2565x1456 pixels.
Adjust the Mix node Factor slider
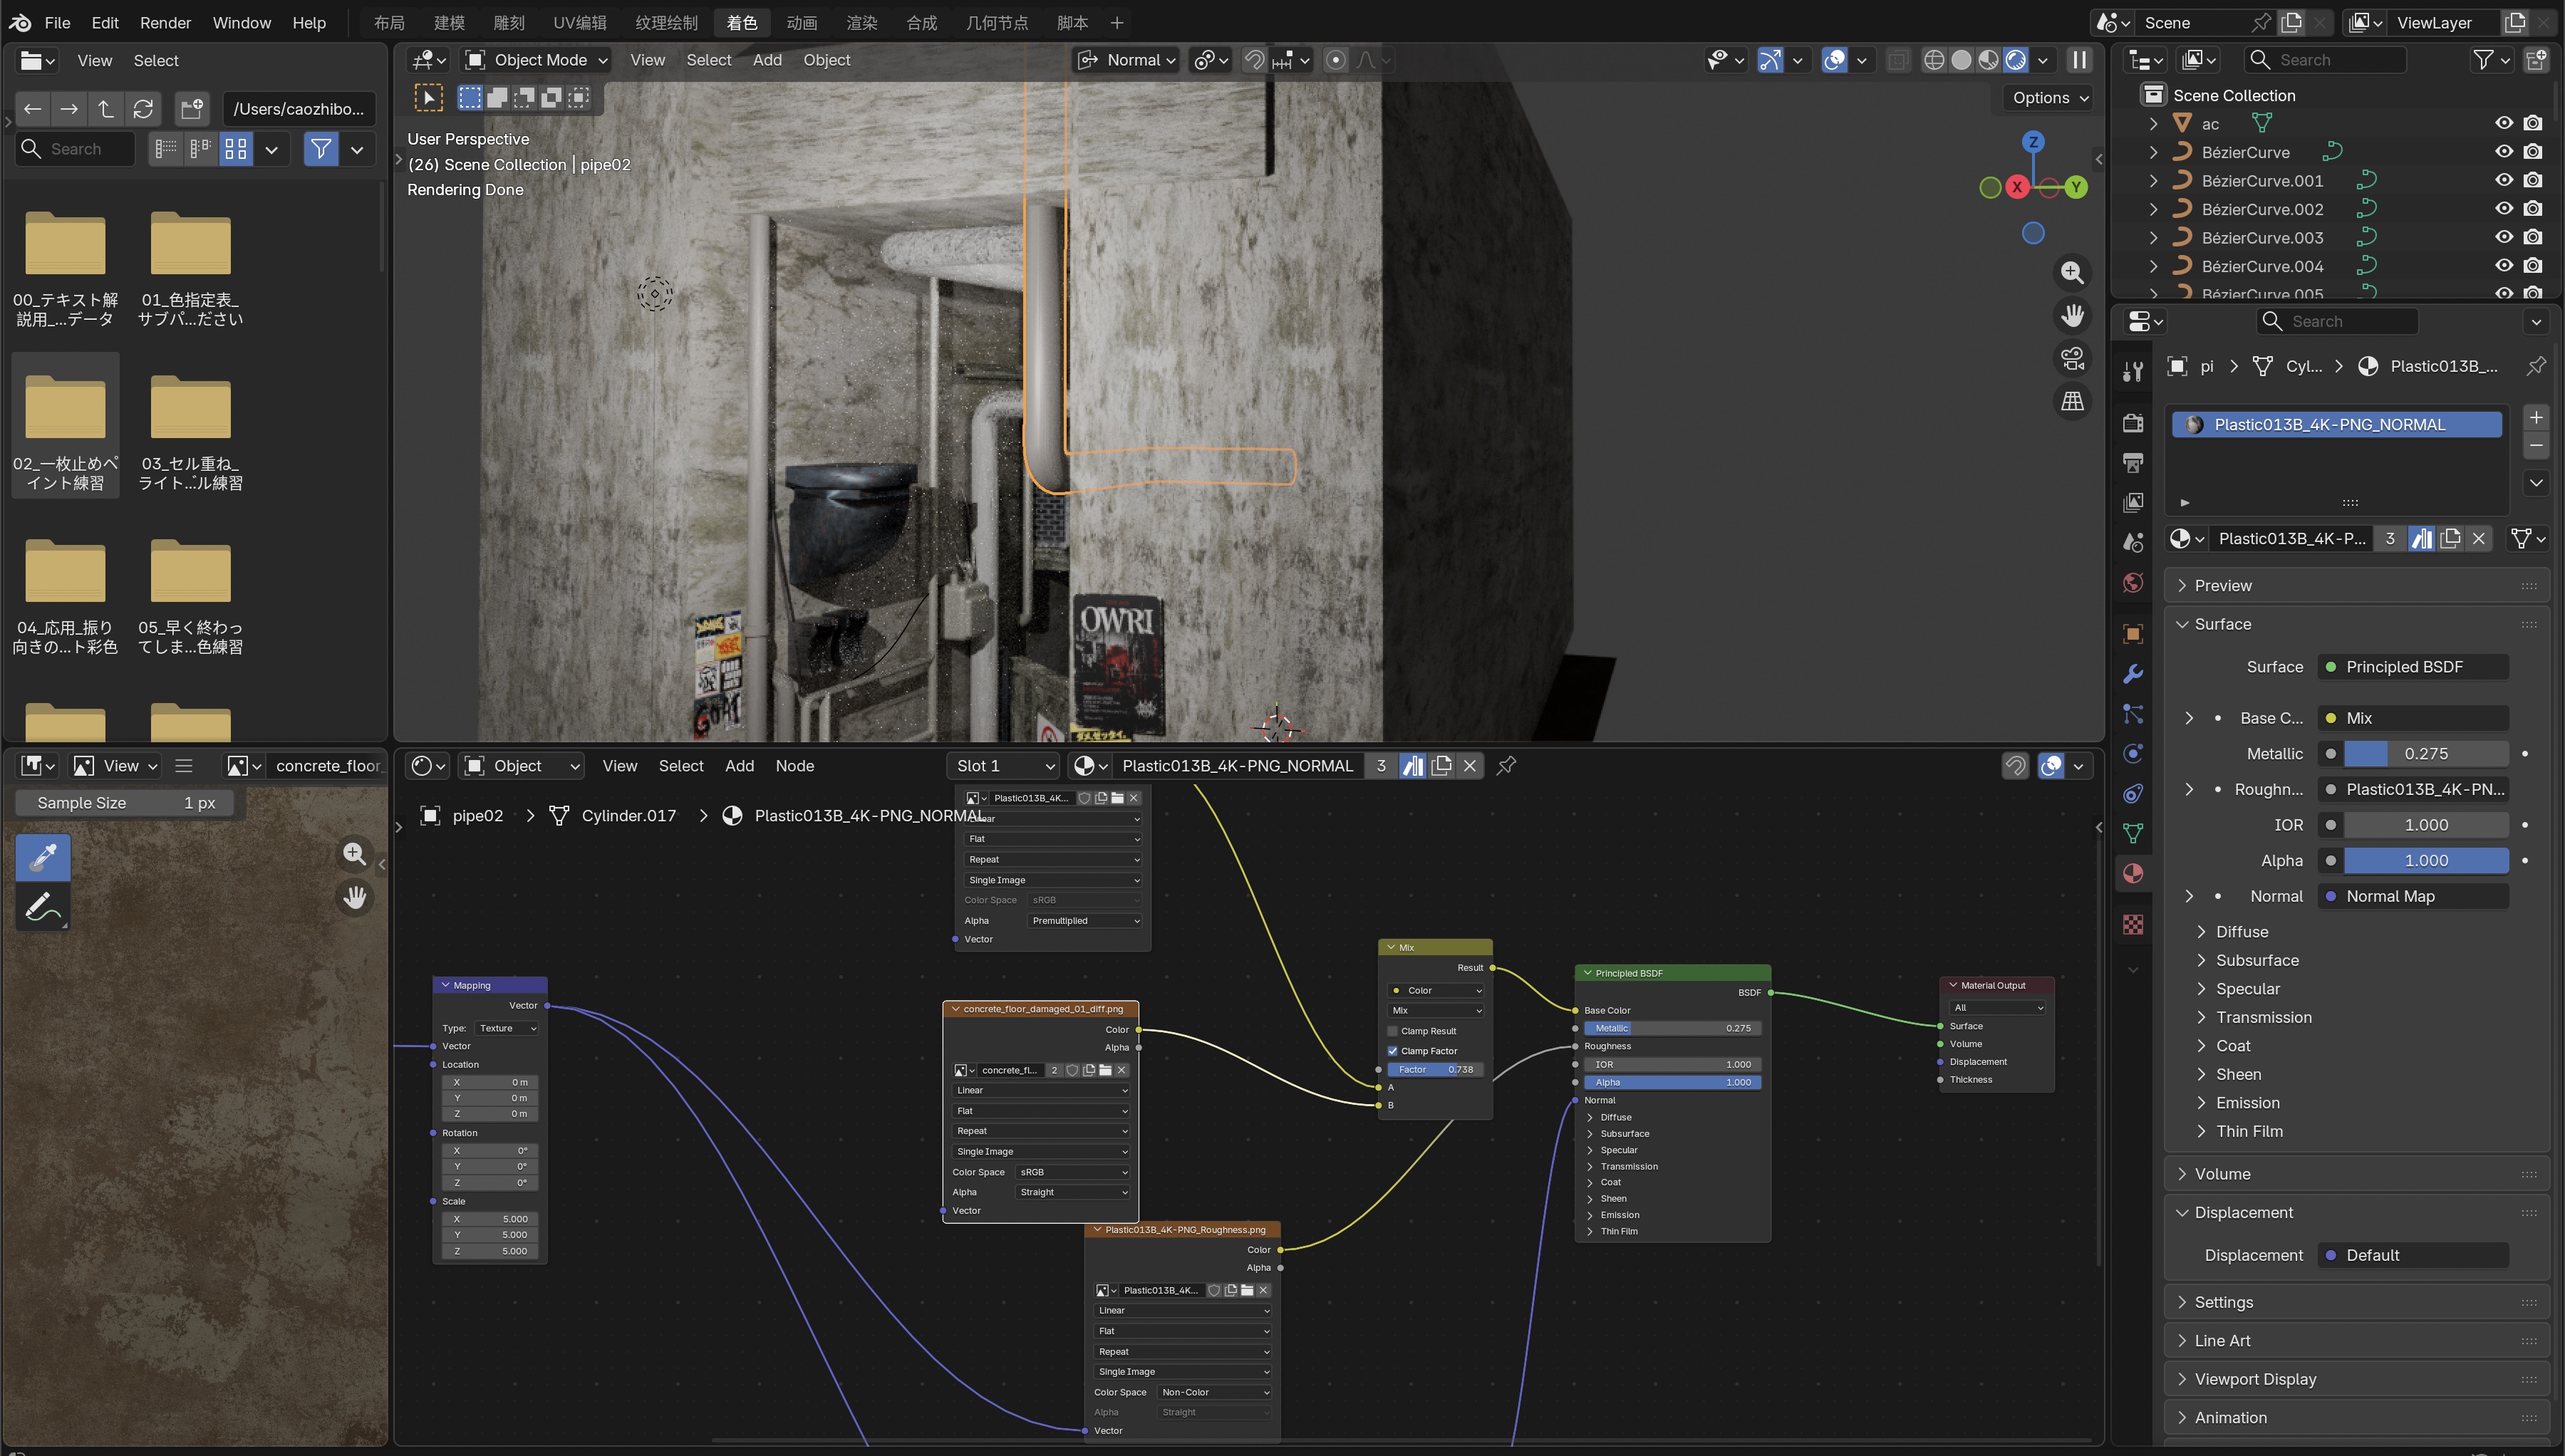point(1436,1069)
